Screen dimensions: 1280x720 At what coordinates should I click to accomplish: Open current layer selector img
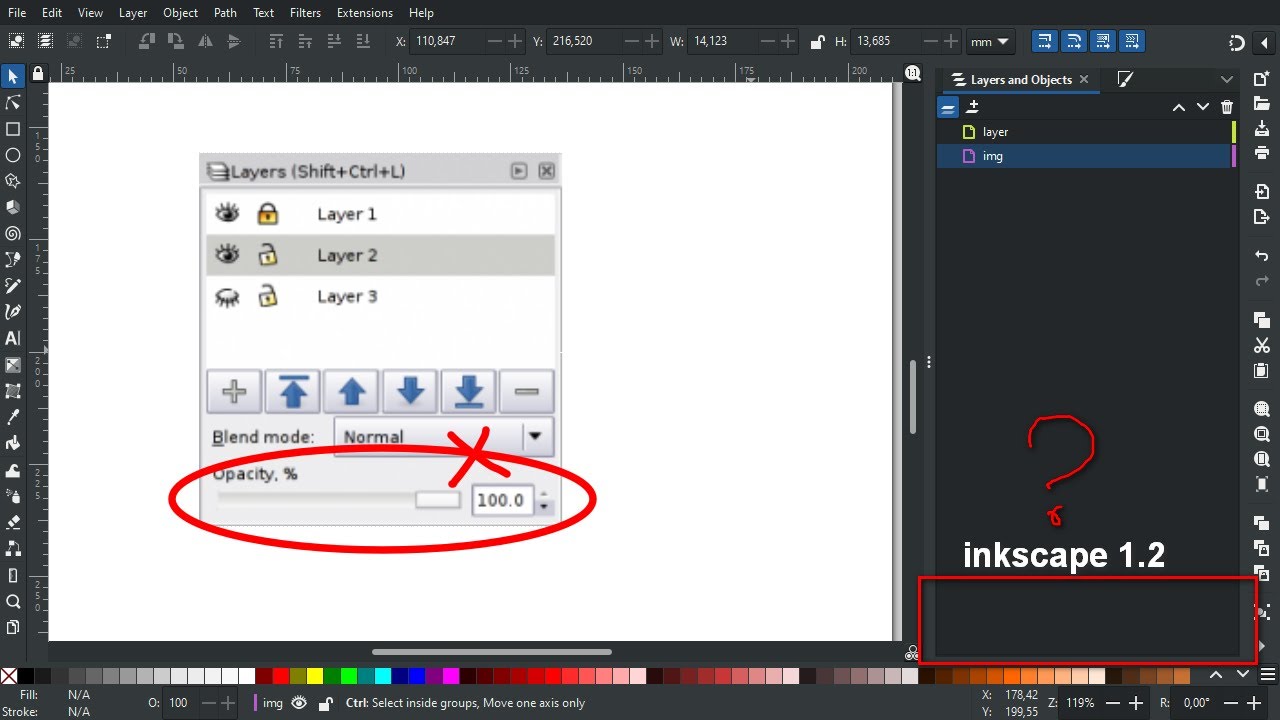[267, 703]
